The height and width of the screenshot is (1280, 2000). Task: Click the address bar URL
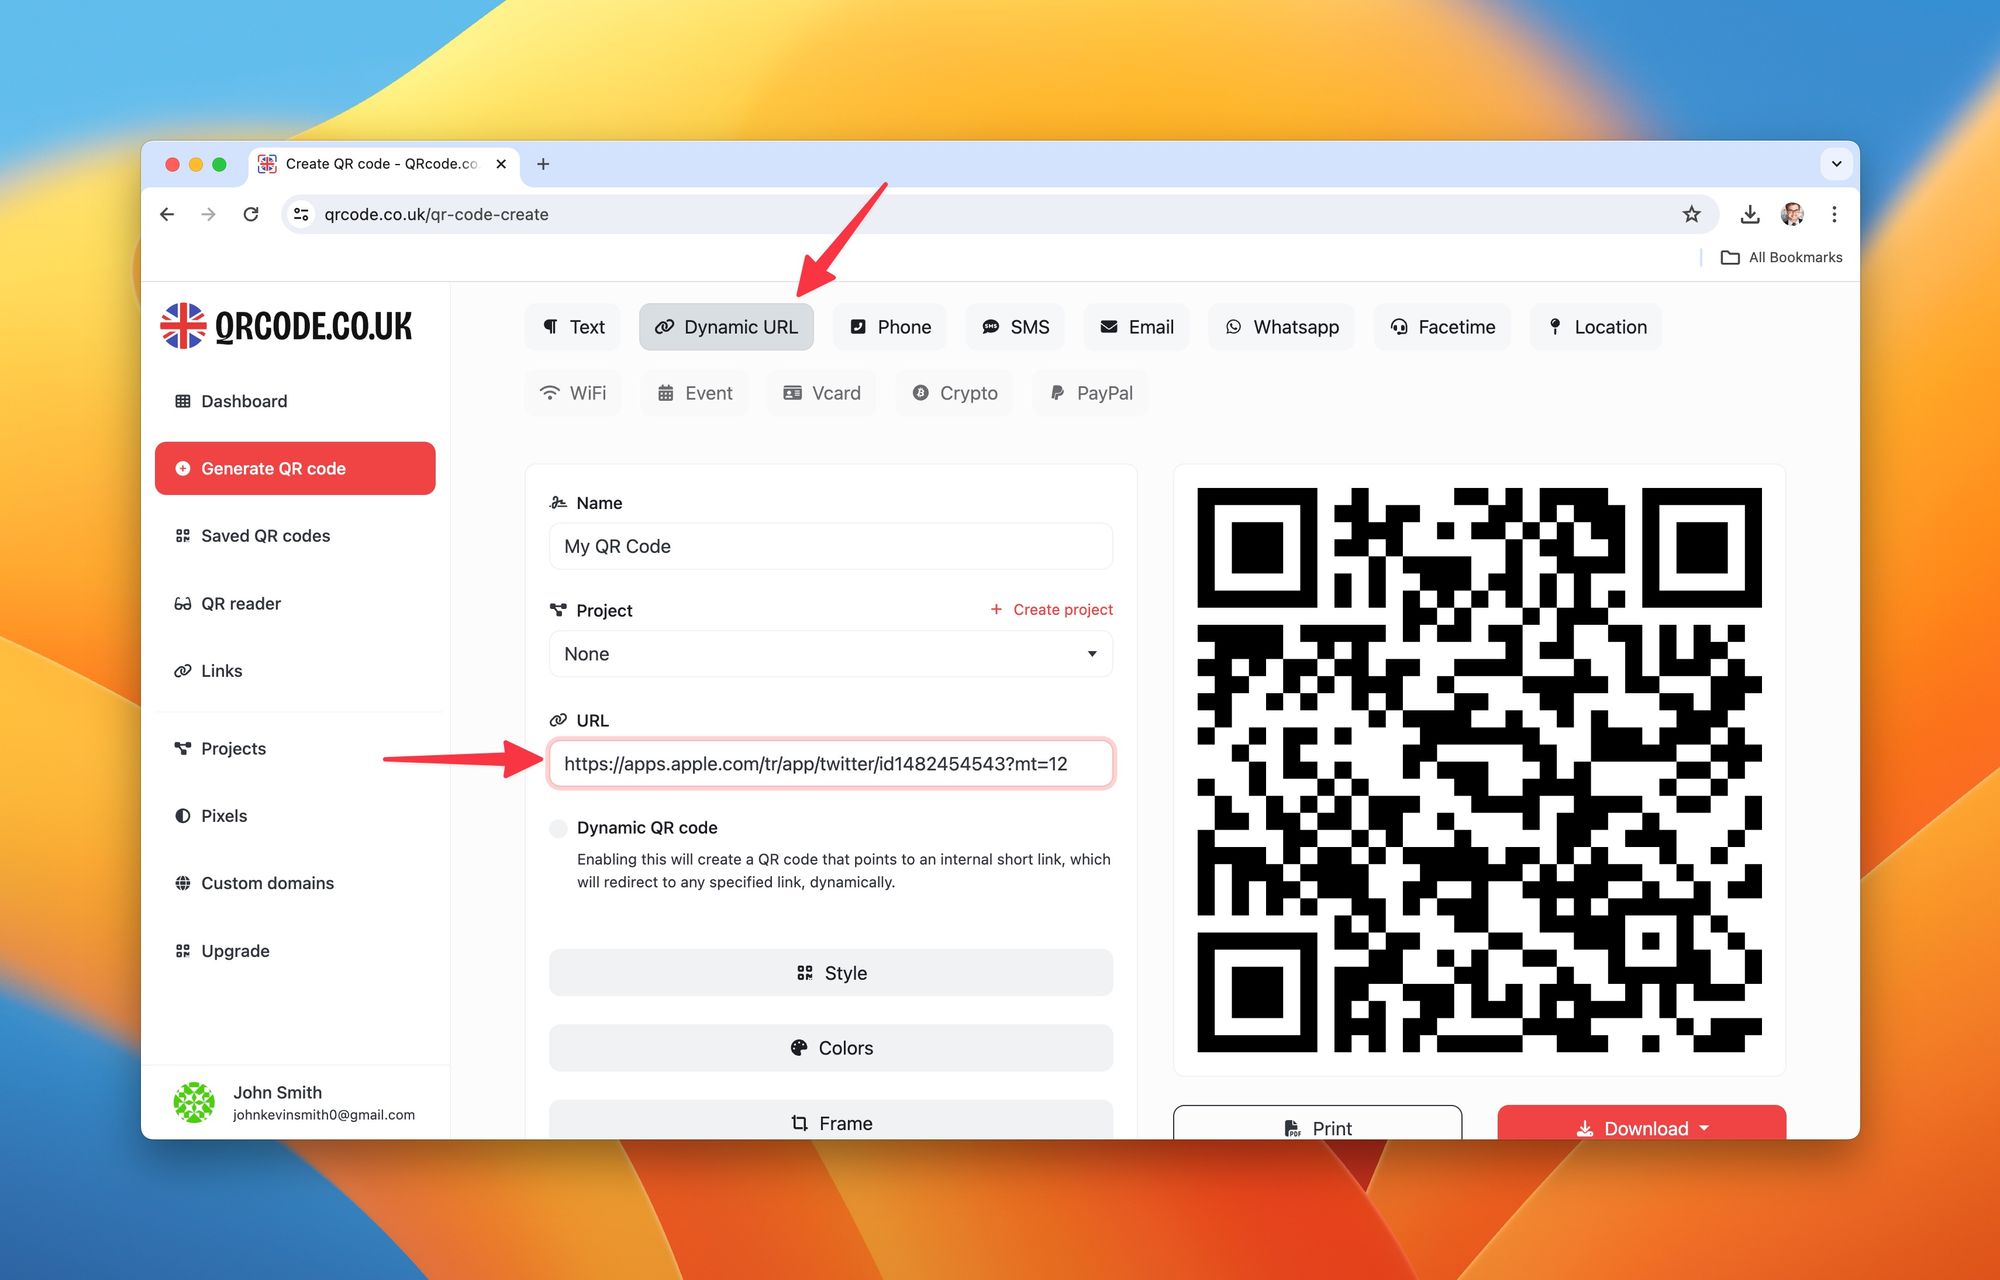coord(436,214)
